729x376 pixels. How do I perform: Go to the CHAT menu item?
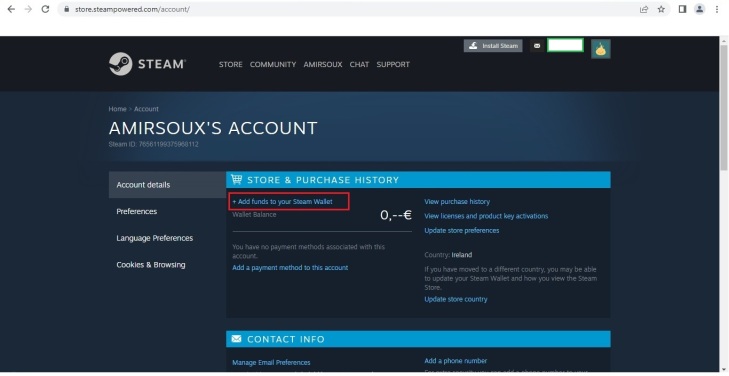point(359,65)
